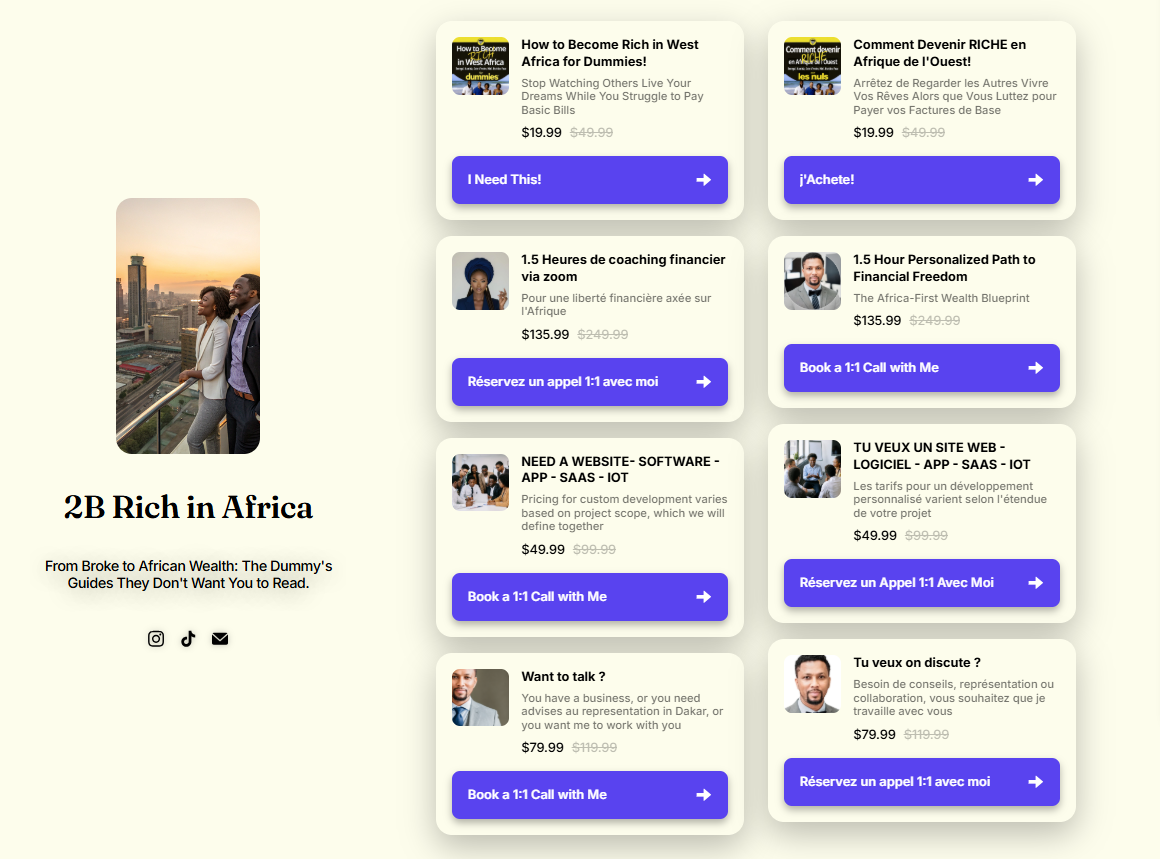1160x859 pixels.
Task: Book a call under Want to talk? card
Action: 590,795
